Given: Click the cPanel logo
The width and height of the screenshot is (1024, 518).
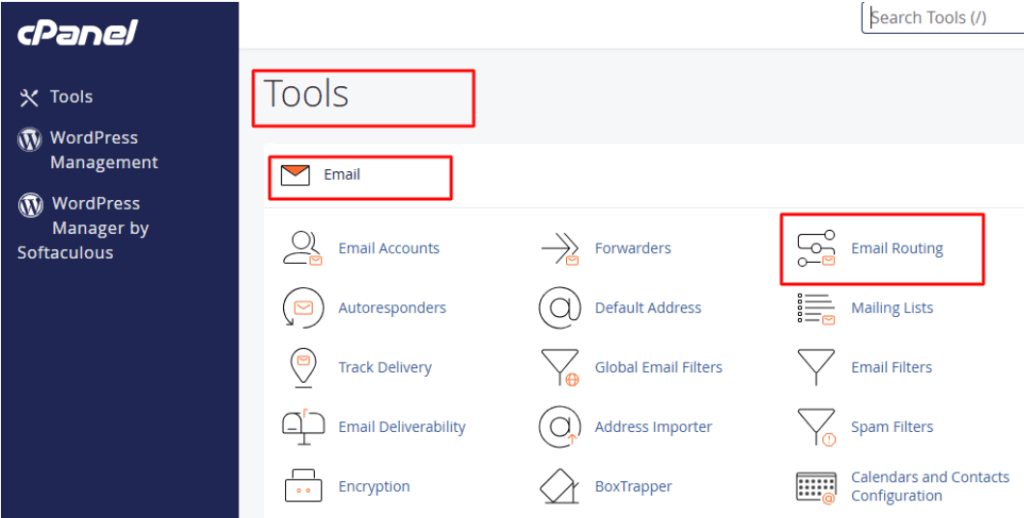Looking at the screenshot, I should pos(77,33).
